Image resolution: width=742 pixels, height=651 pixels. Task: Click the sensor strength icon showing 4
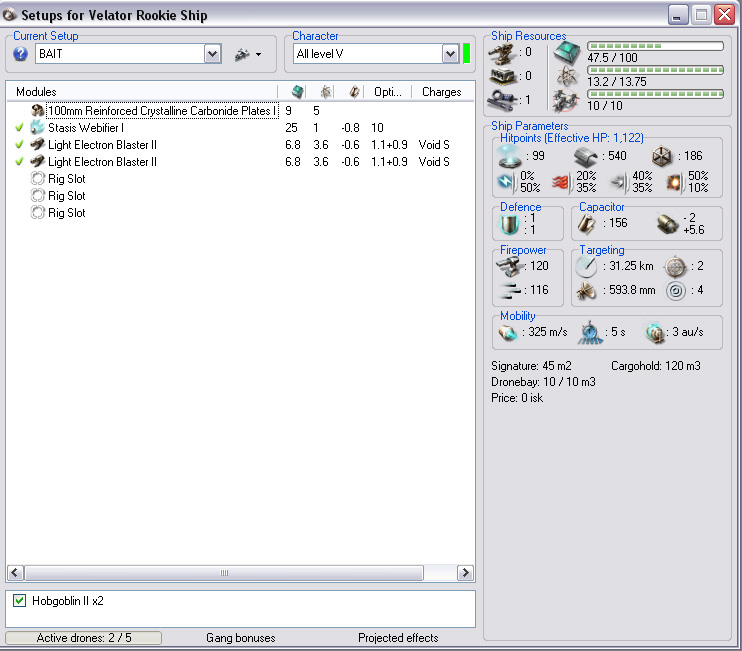click(x=676, y=290)
